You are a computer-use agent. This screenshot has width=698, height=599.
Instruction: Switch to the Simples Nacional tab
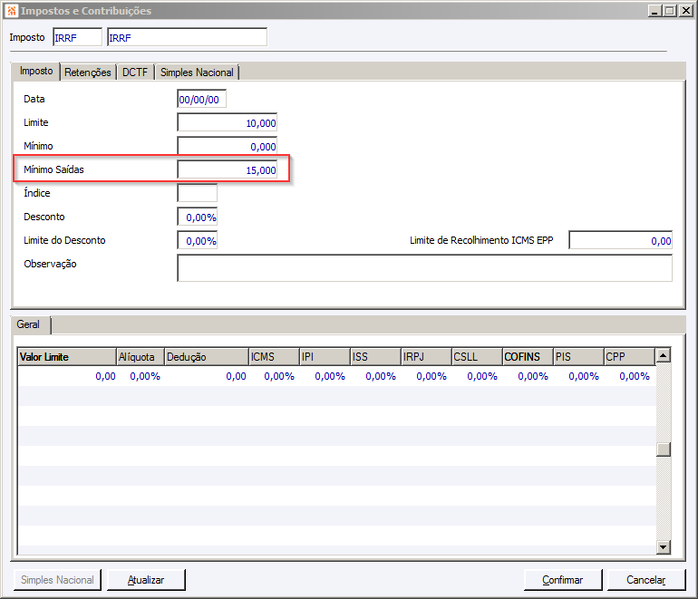197,72
